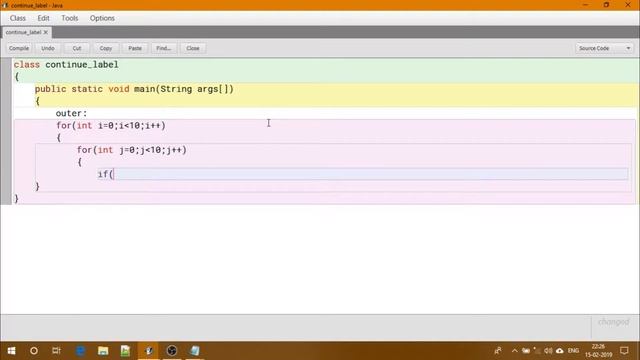
Task: Click the Copy button
Action: point(106,48)
